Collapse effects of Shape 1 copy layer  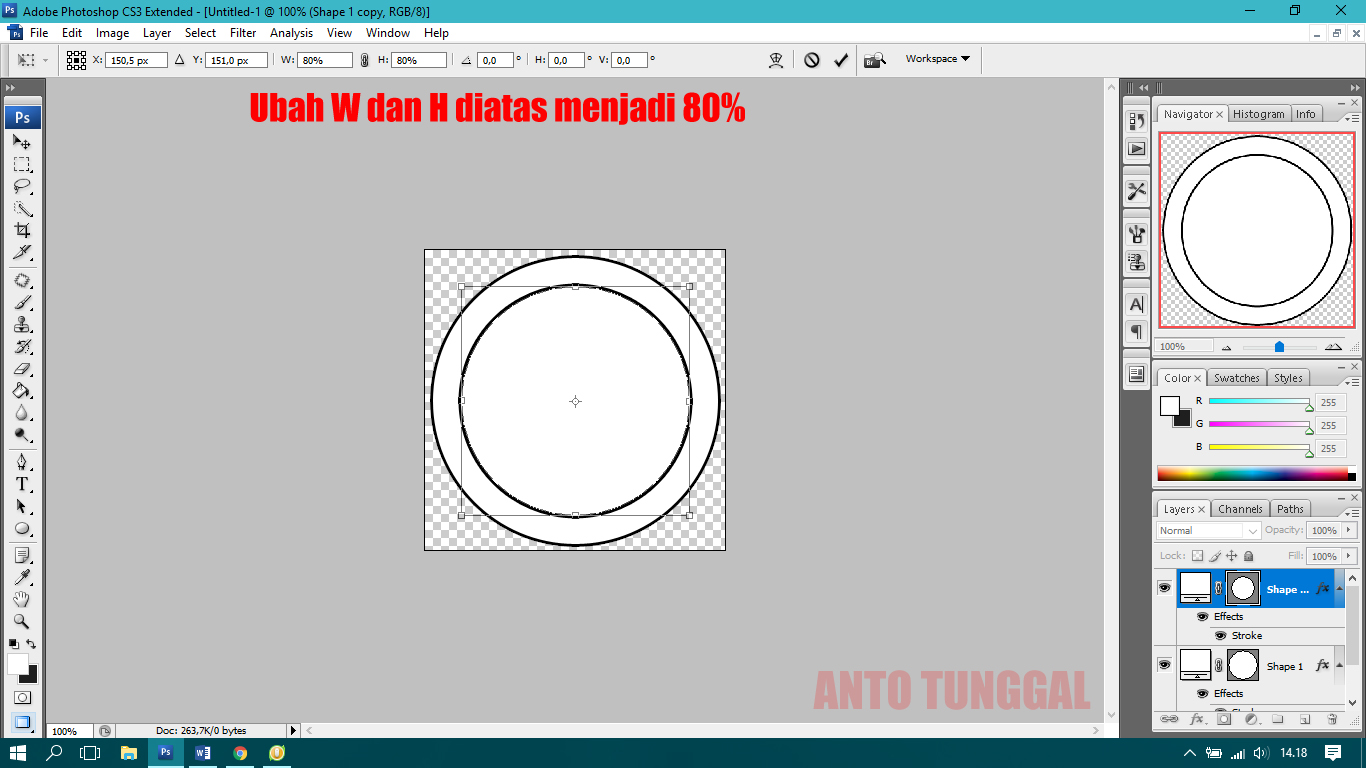click(x=1339, y=588)
